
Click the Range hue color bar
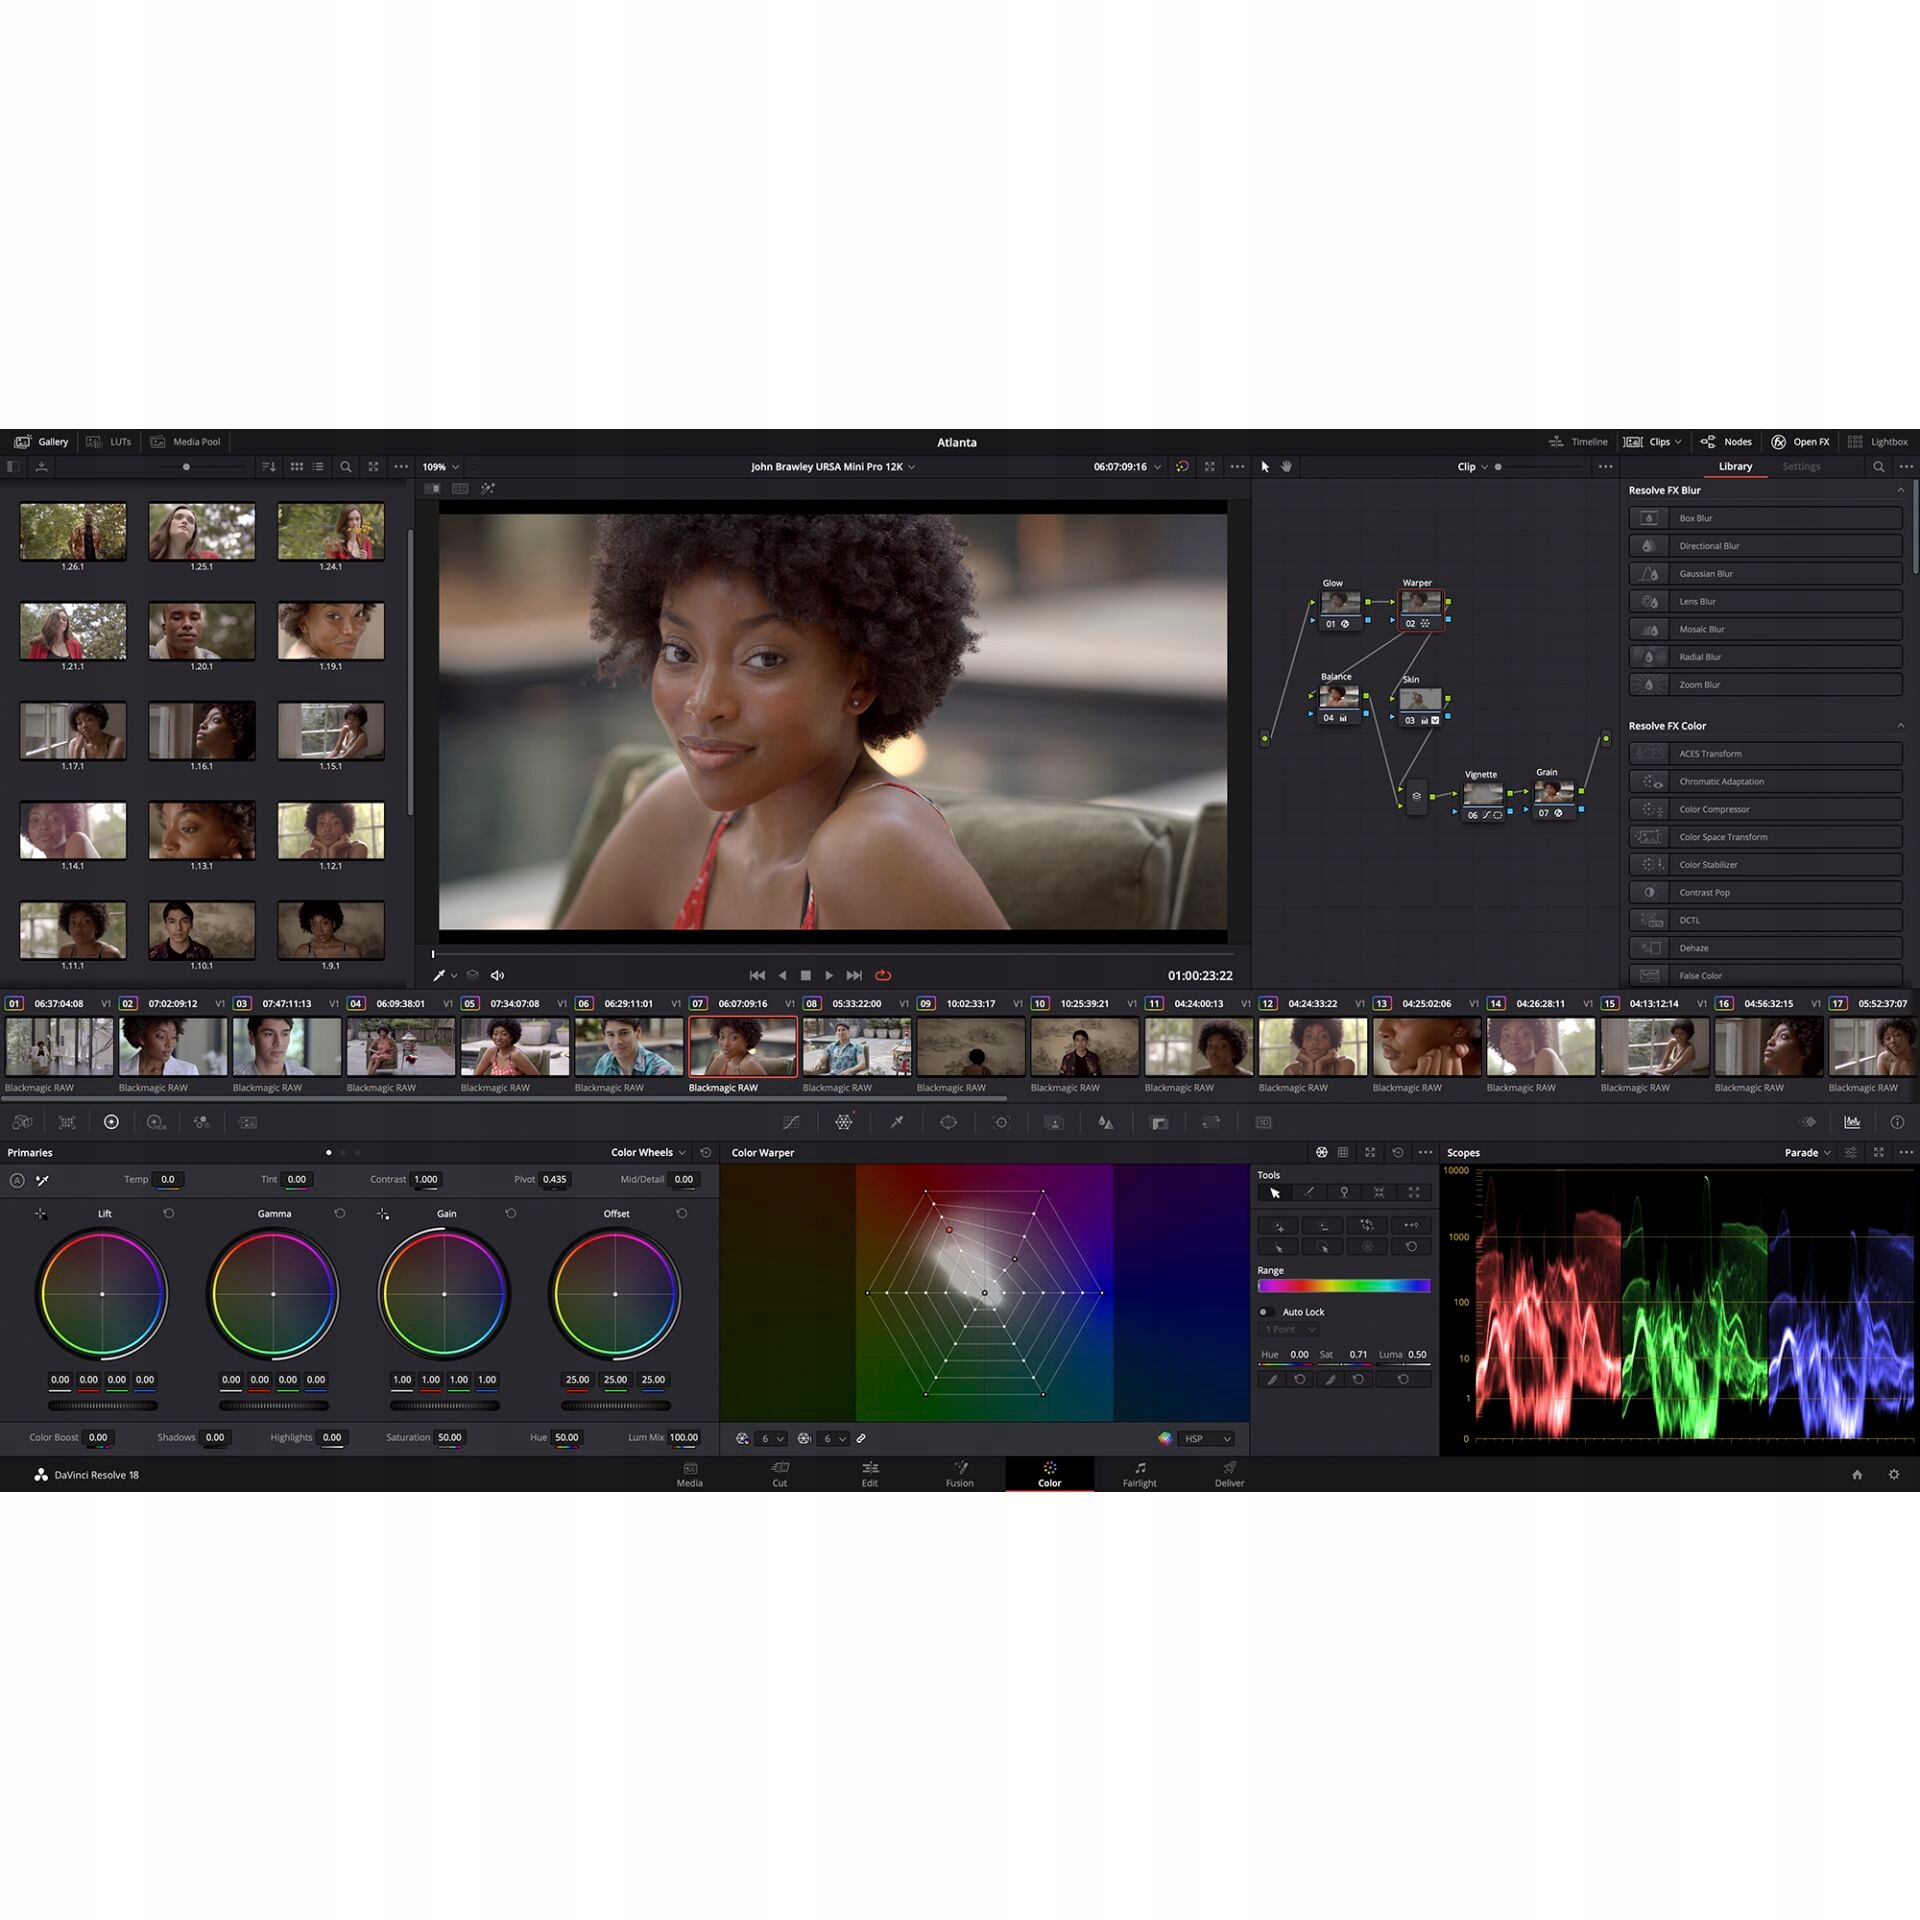pyautogui.click(x=1343, y=1286)
